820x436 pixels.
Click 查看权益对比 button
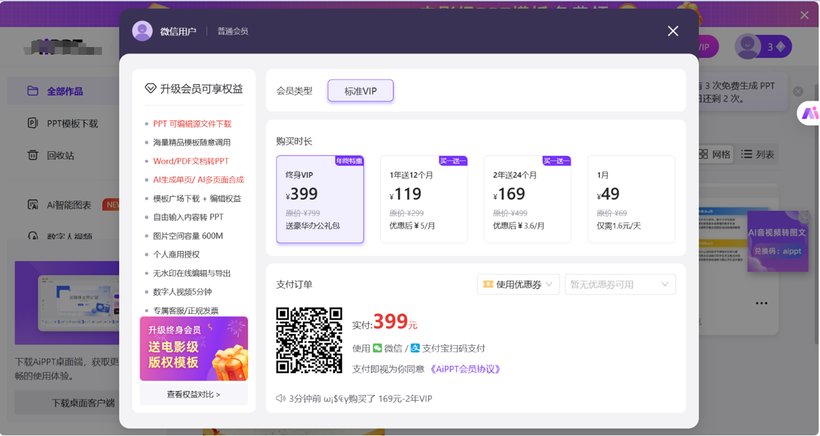(193, 394)
